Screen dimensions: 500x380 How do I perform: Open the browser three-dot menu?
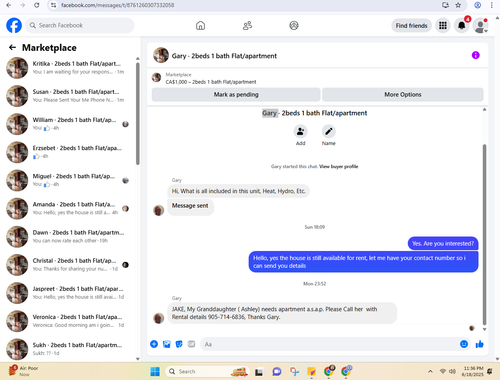492,5
